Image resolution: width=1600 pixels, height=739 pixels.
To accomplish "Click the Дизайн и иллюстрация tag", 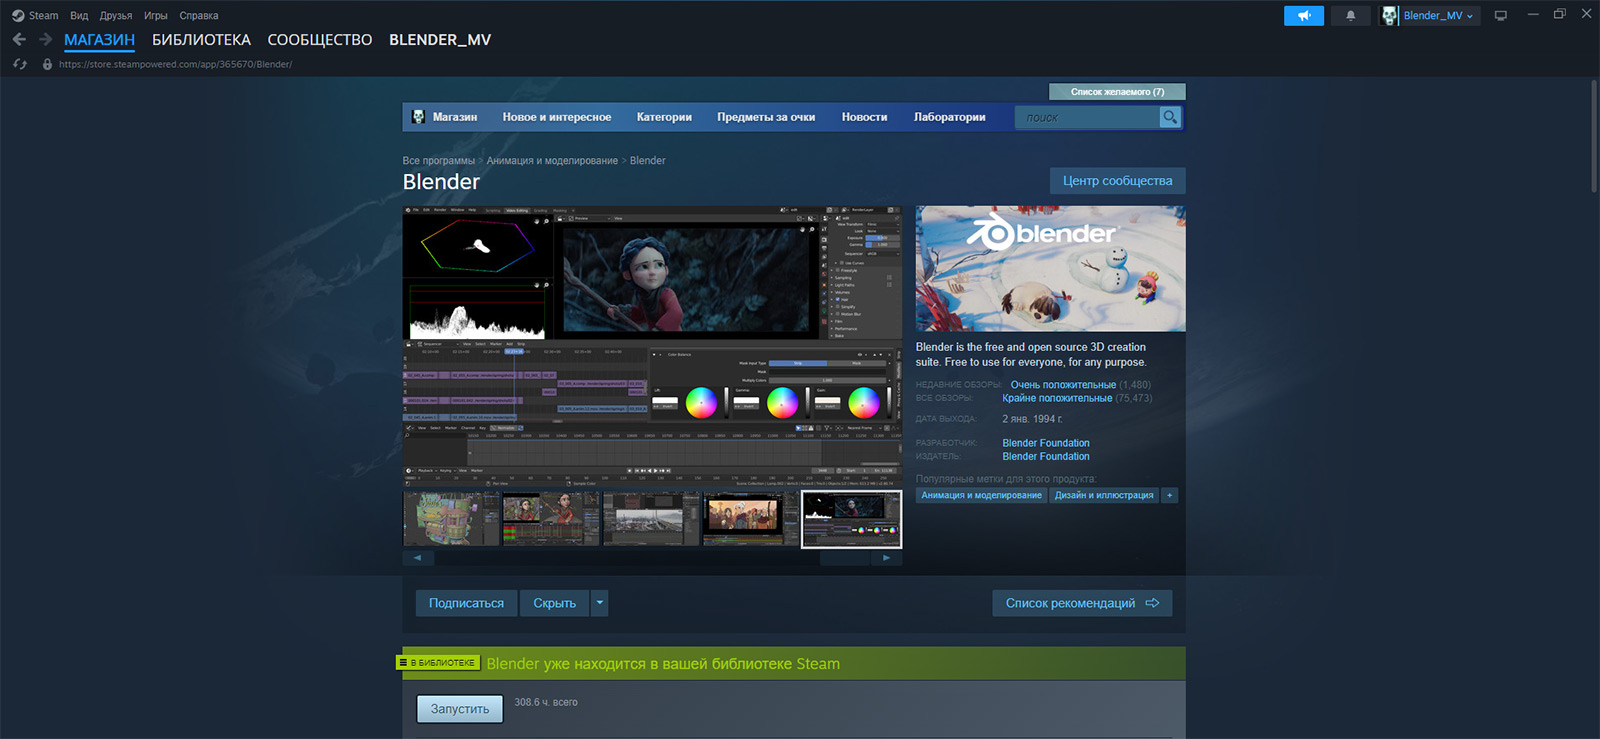I will pyautogui.click(x=1104, y=495).
